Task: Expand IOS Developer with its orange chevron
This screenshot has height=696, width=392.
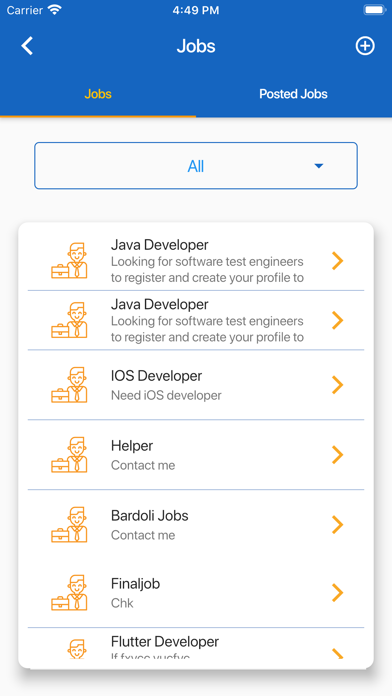Action: [x=338, y=384]
